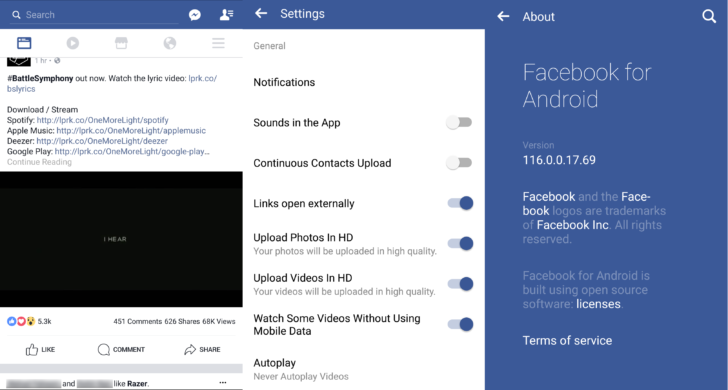
Task: Open the Apple Music OneMoreLight link
Action: [x=131, y=130]
